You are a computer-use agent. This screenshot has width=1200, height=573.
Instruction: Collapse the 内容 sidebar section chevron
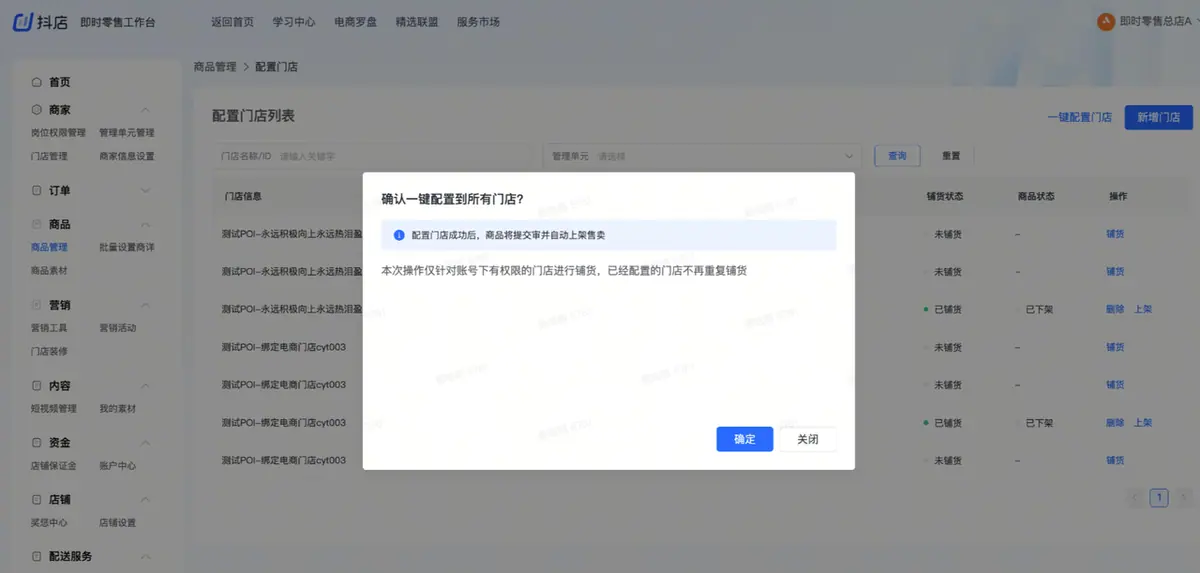pos(145,385)
